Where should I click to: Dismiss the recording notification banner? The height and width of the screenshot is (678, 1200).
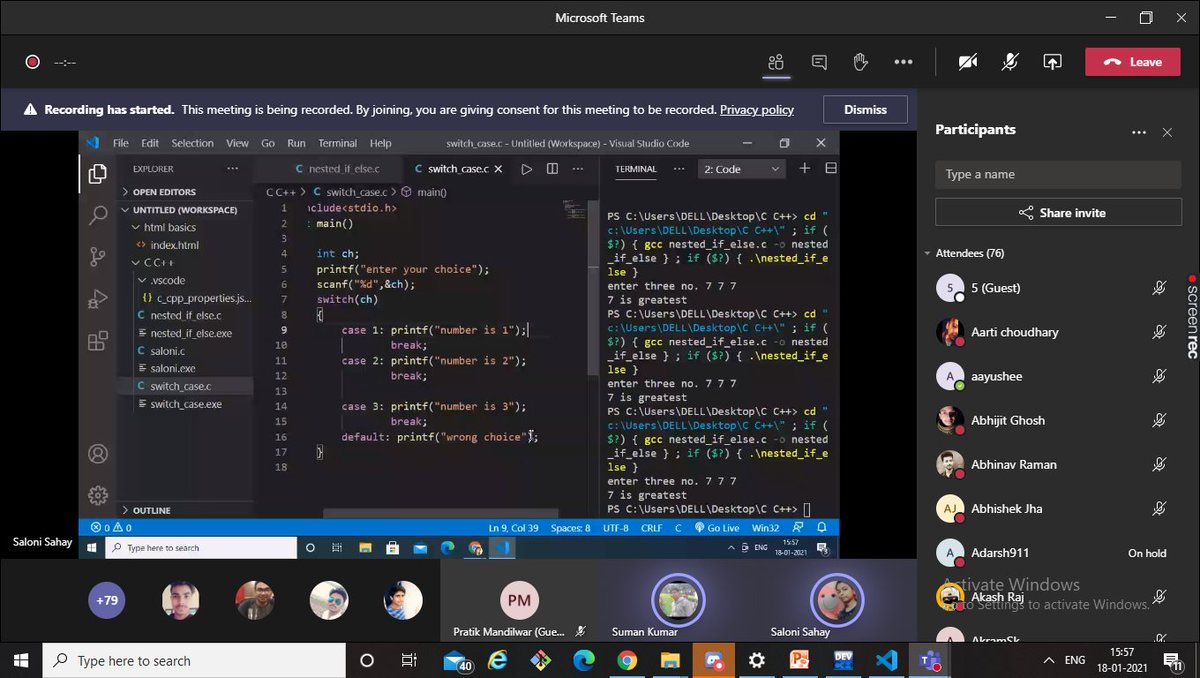click(865, 109)
